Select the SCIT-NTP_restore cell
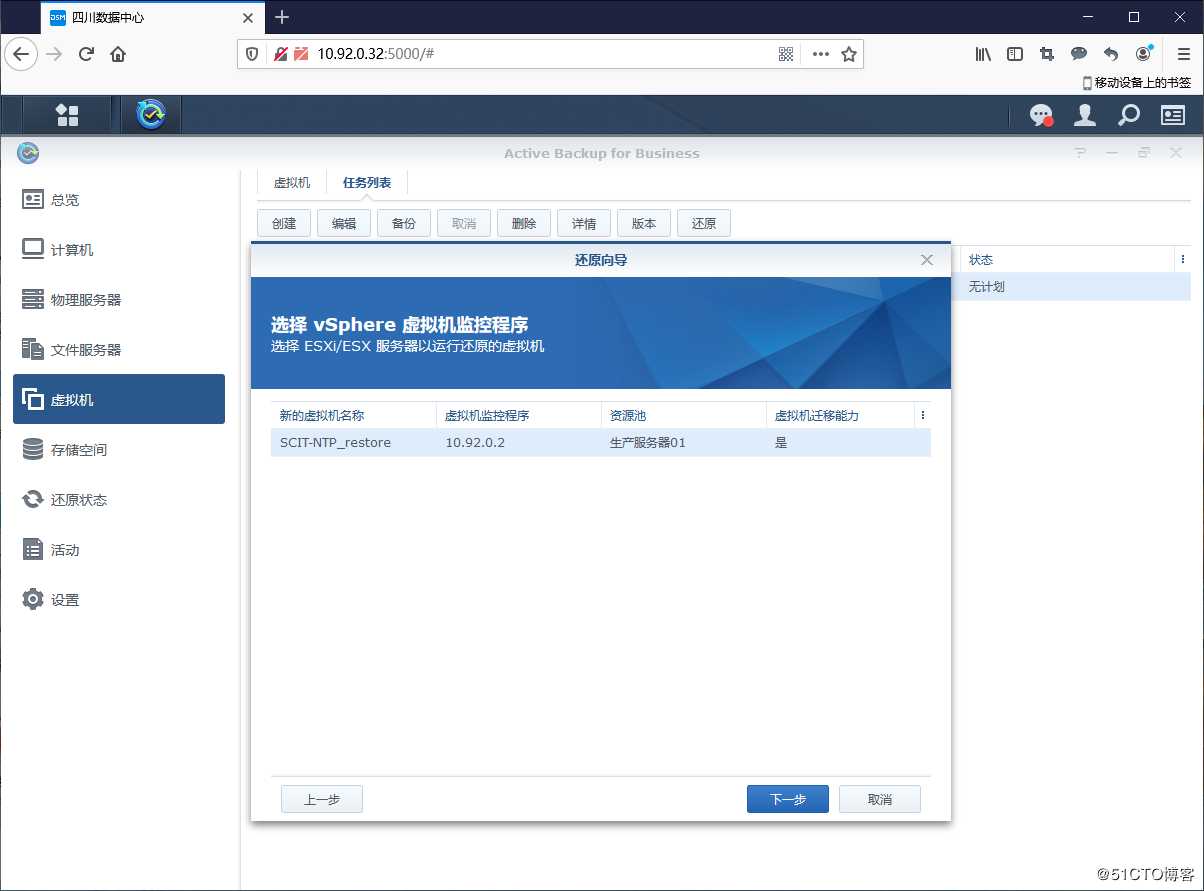Screen dimensions: 1204x891 (x=353, y=442)
